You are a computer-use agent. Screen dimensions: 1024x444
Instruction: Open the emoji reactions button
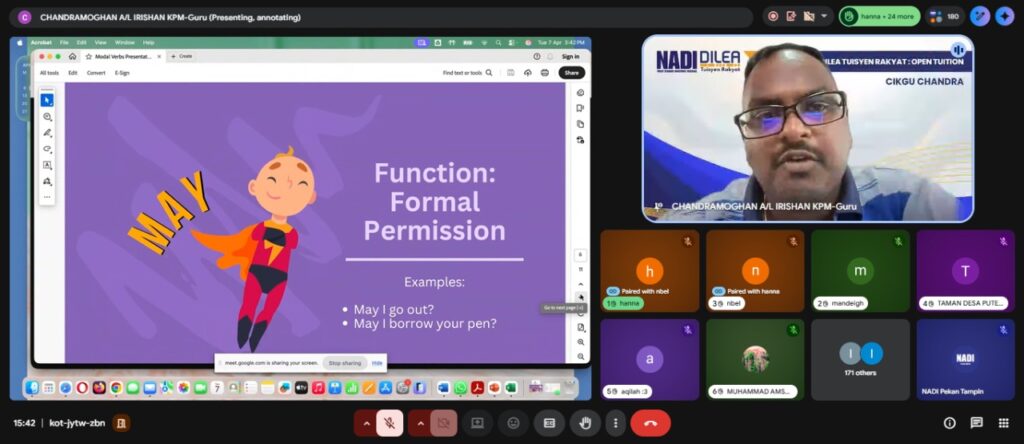514,423
